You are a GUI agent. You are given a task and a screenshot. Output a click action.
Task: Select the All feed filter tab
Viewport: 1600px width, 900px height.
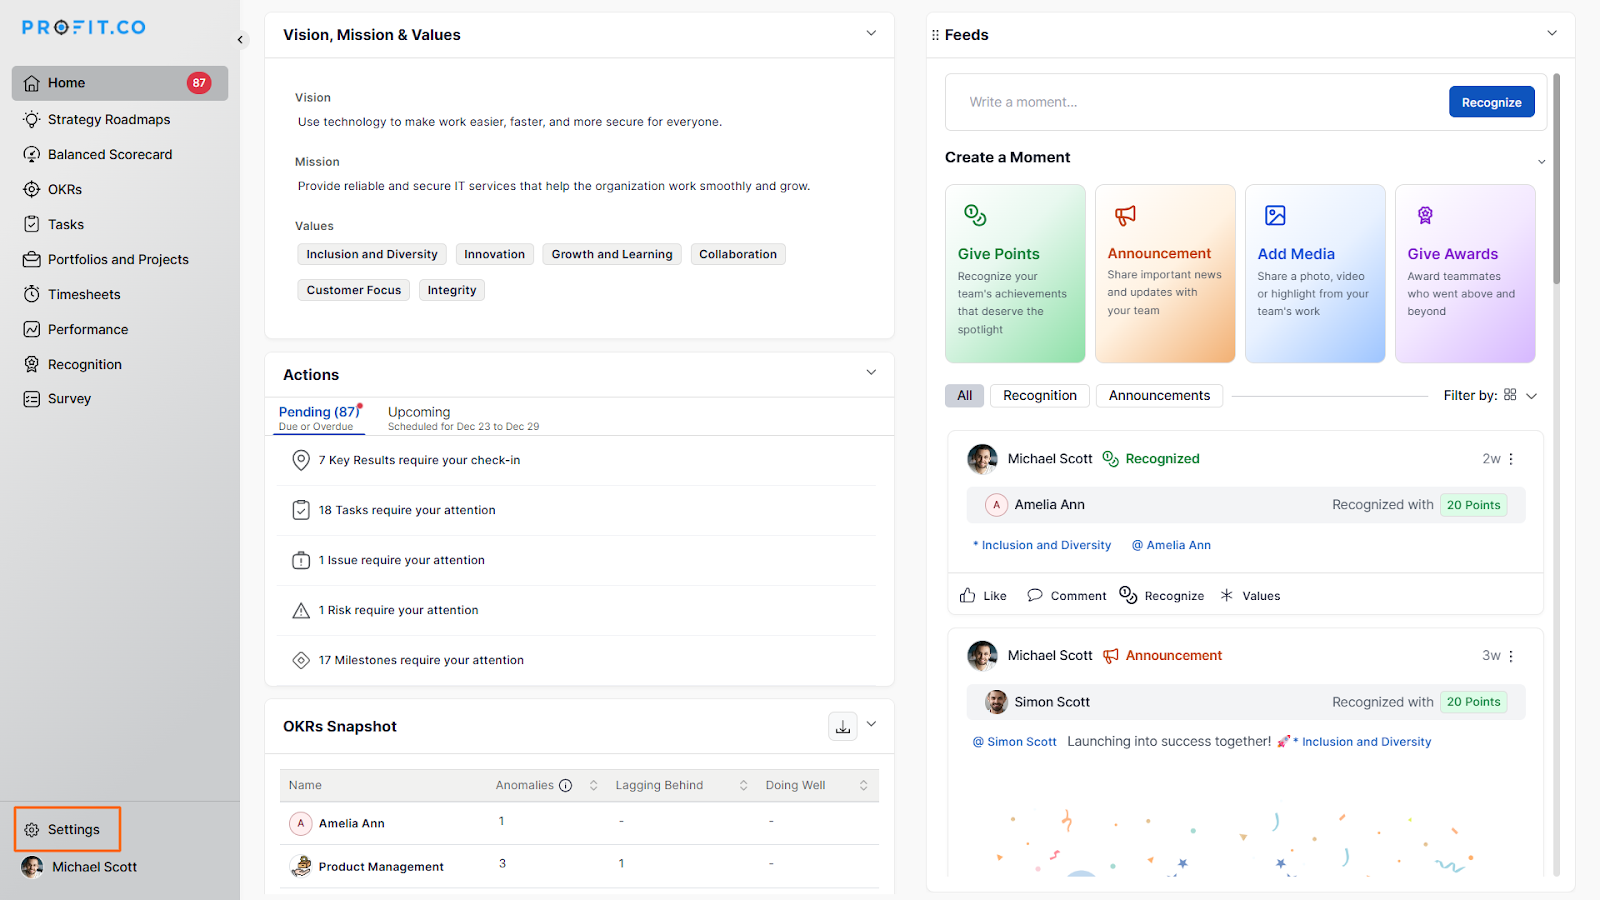(x=964, y=395)
